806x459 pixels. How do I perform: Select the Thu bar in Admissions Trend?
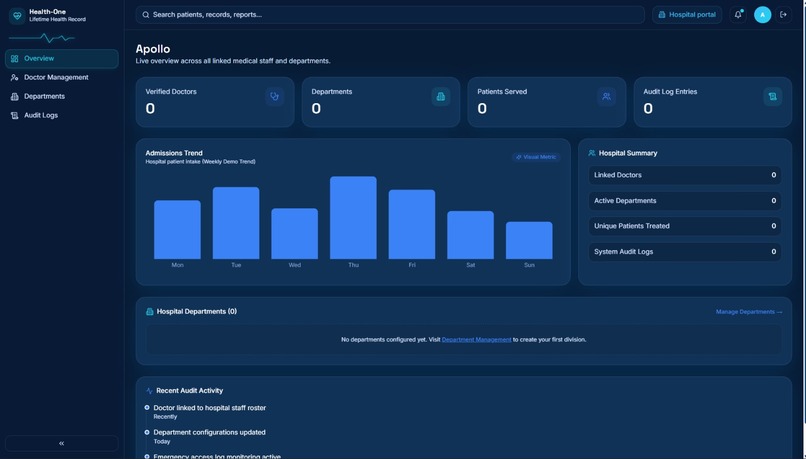(x=353, y=218)
